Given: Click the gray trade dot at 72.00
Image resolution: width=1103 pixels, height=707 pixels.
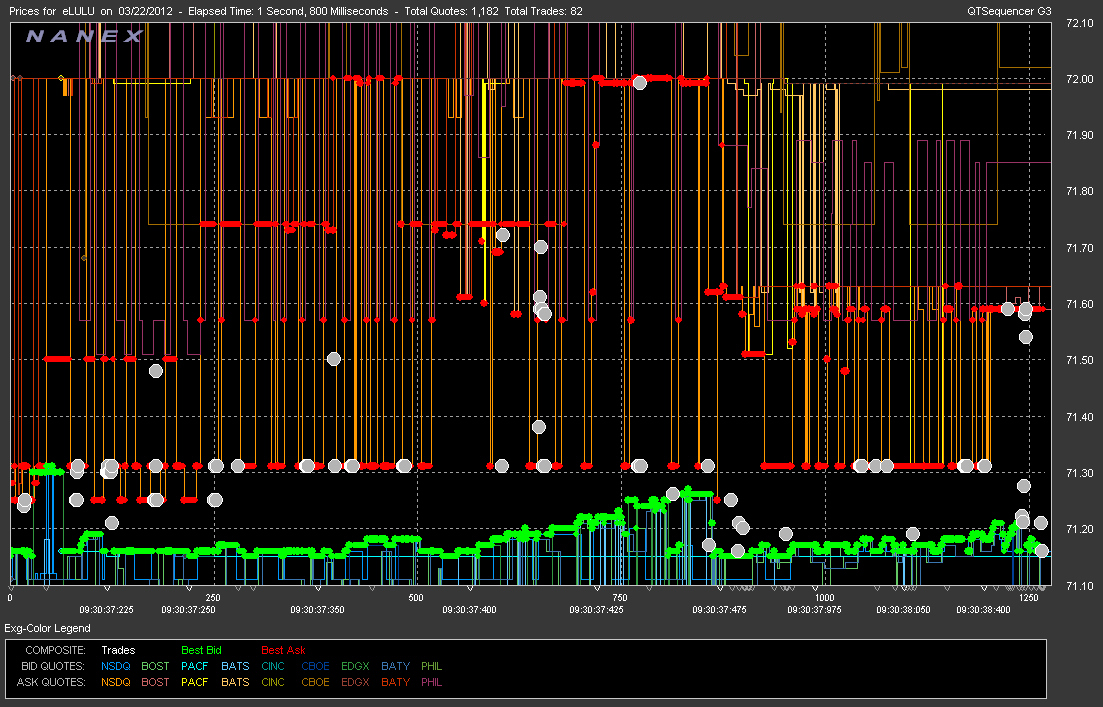Looking at the screenshot, I should [639, 82].
